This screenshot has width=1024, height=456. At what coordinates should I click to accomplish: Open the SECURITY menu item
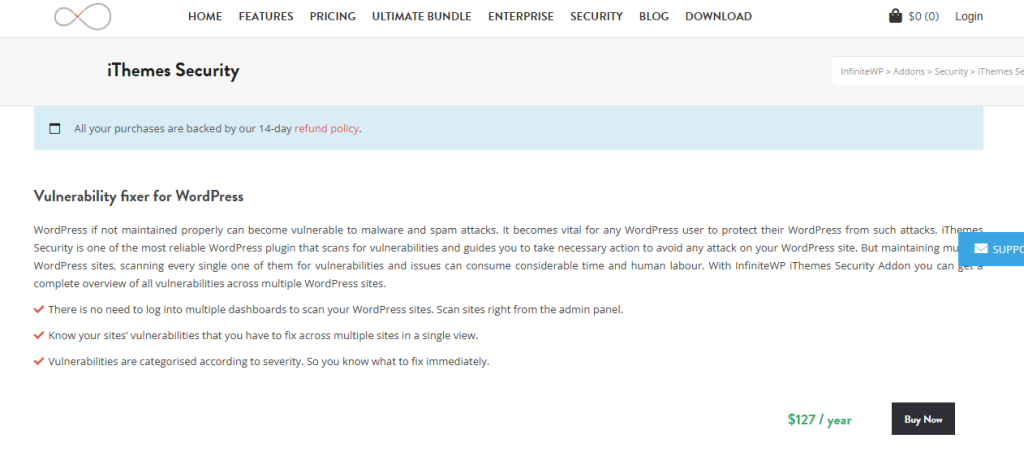click(x=596, y=16)
